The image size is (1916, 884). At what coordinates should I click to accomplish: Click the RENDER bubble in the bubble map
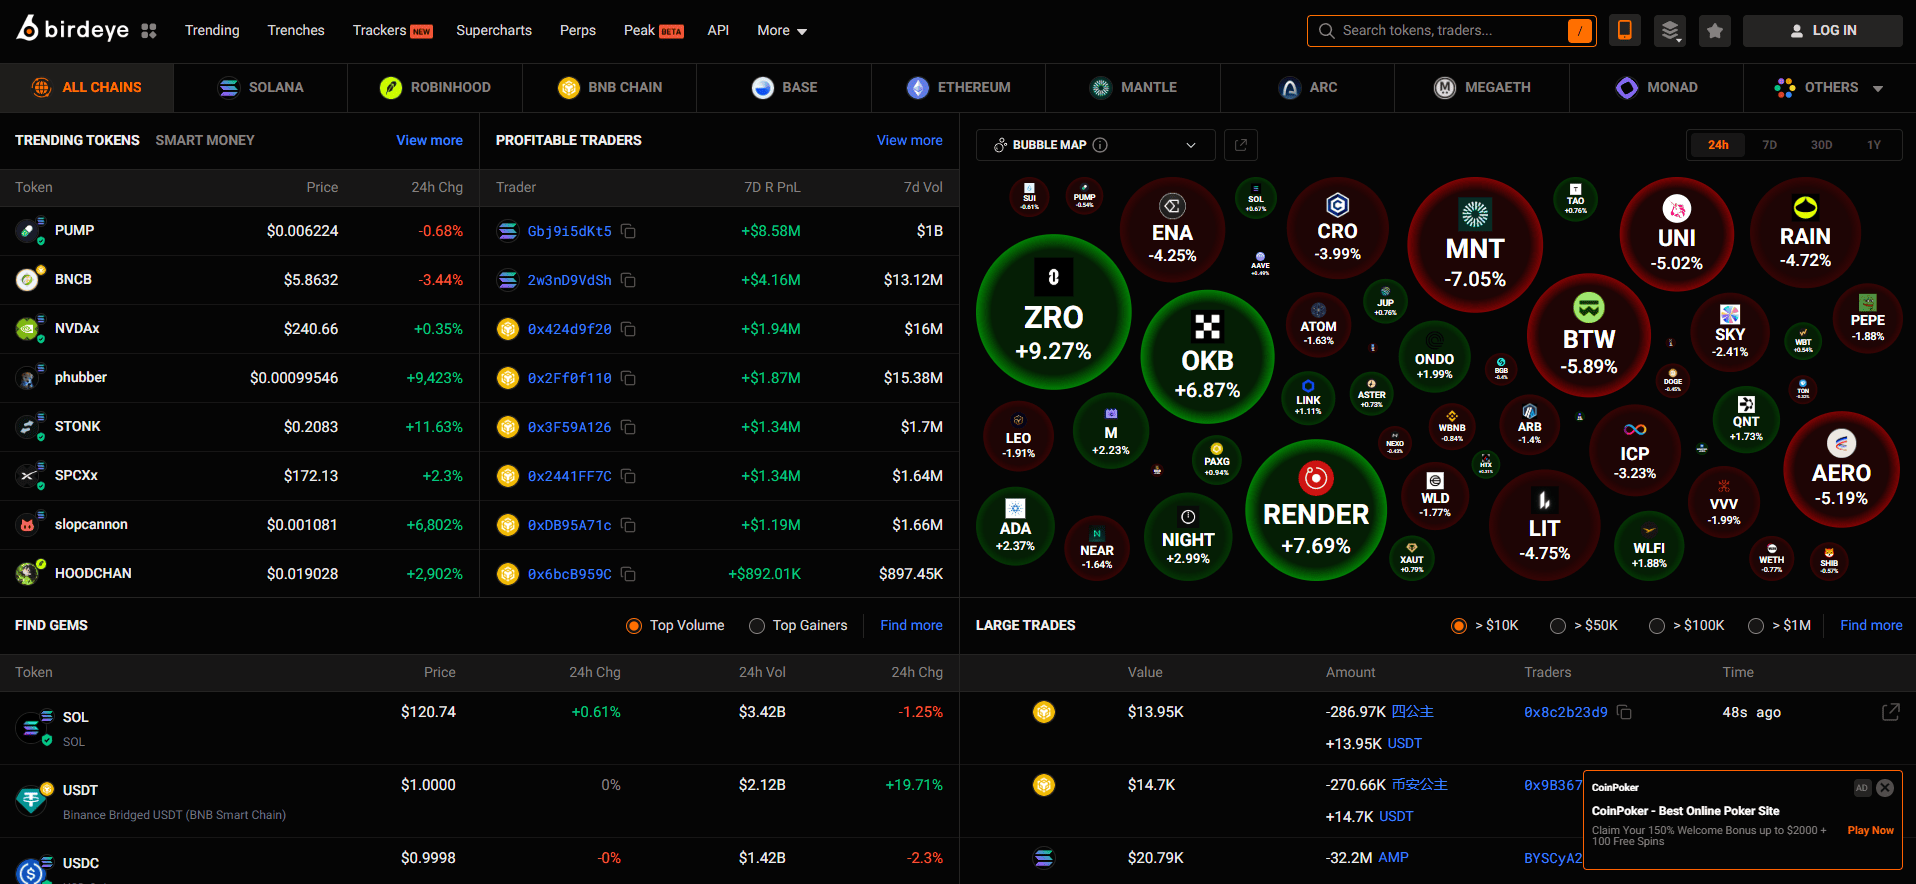[1316, 510]
